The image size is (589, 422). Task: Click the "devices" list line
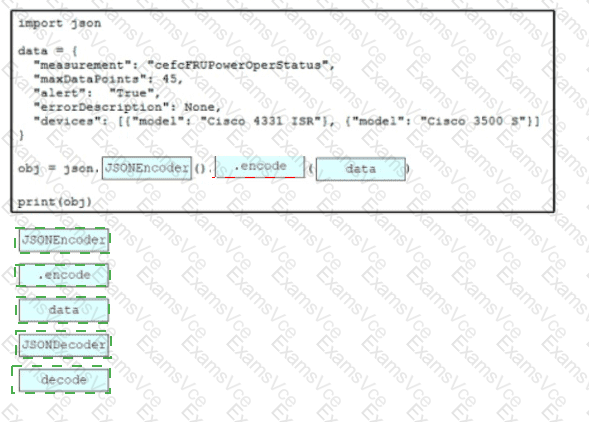coord(287,121)
